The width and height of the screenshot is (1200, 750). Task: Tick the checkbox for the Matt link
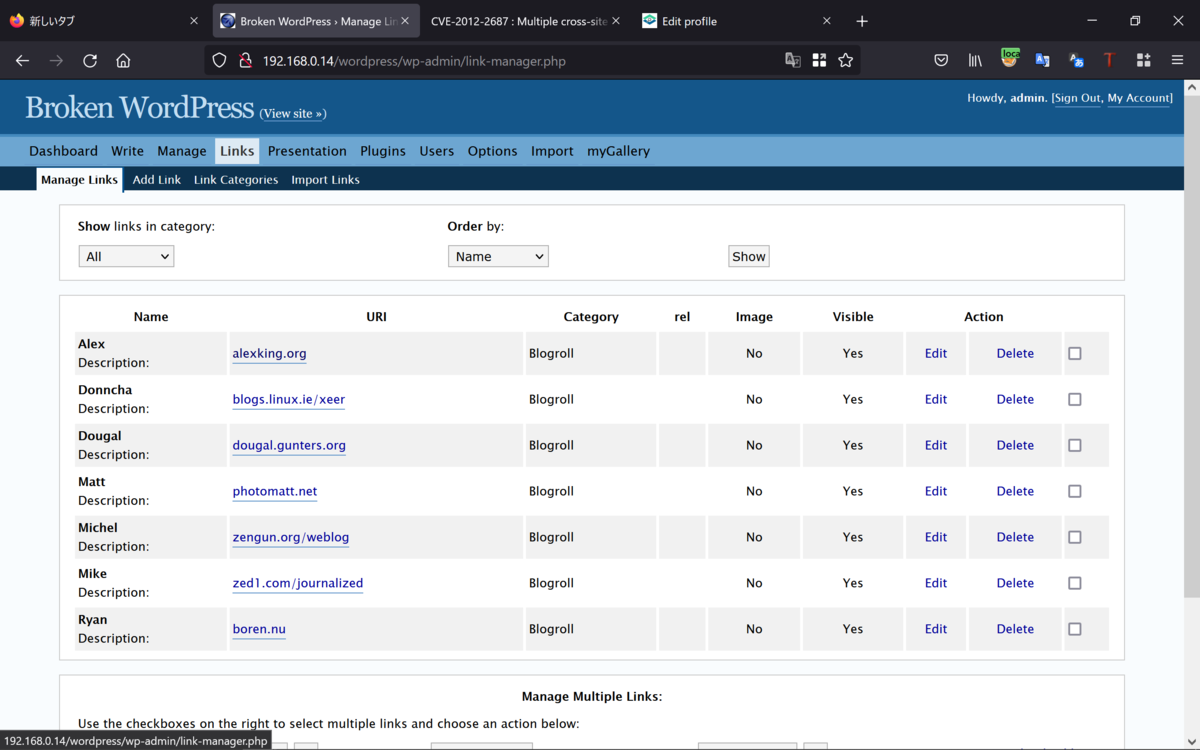[x=1075, y=491]
